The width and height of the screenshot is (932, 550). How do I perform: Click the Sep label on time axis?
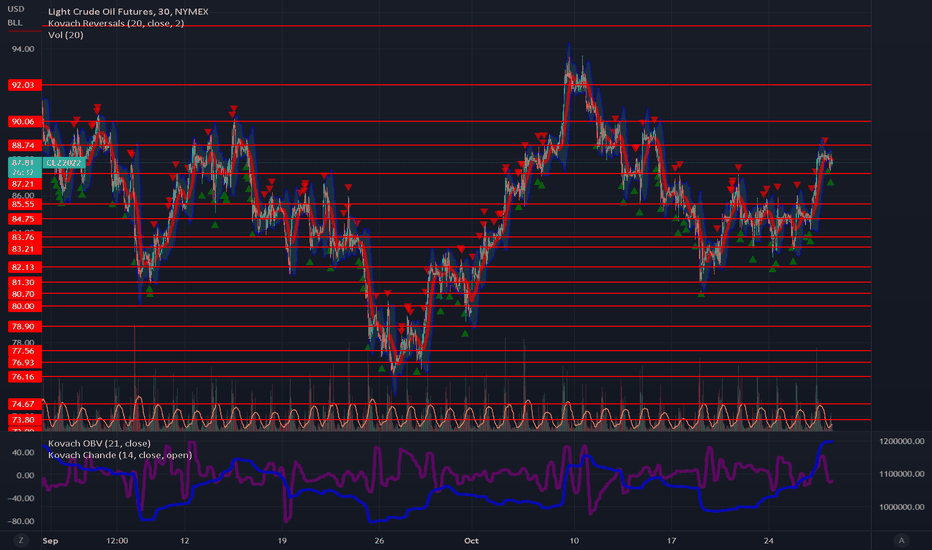click(51, 540)
